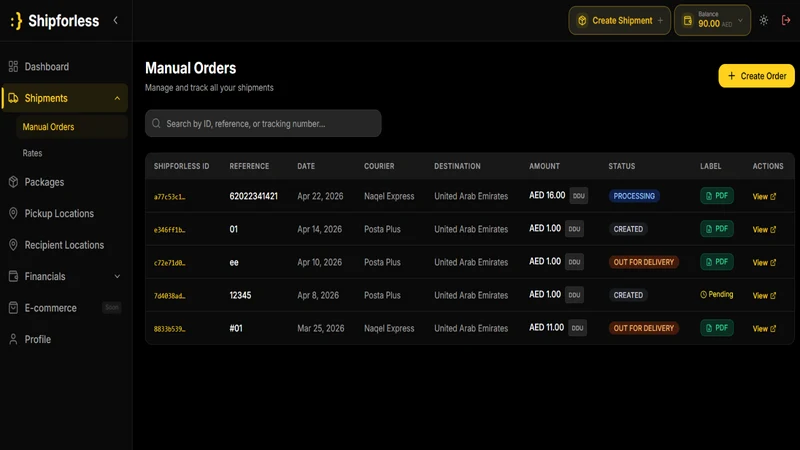This screenshot has width=800, height=450.
Task: Click the logout icon
Action: tap(786, 20)
